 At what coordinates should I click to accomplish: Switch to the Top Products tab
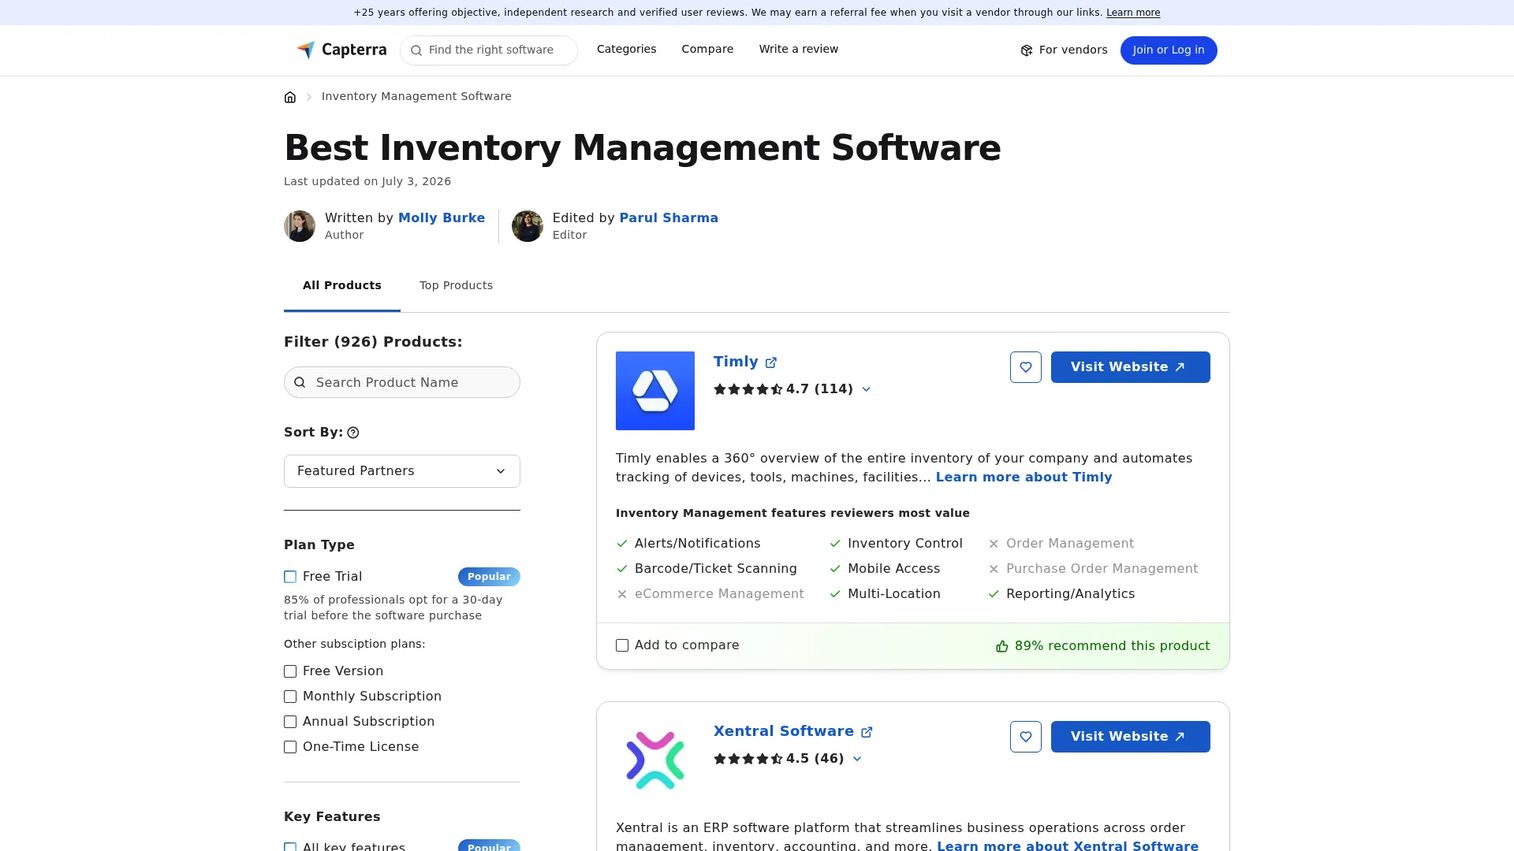tap(456, 286)
